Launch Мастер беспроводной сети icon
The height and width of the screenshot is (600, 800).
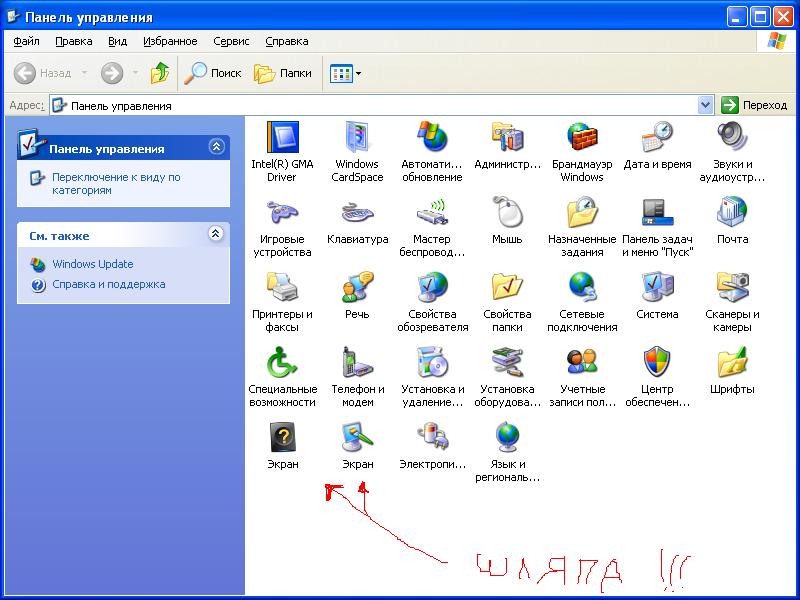[432, 213]
